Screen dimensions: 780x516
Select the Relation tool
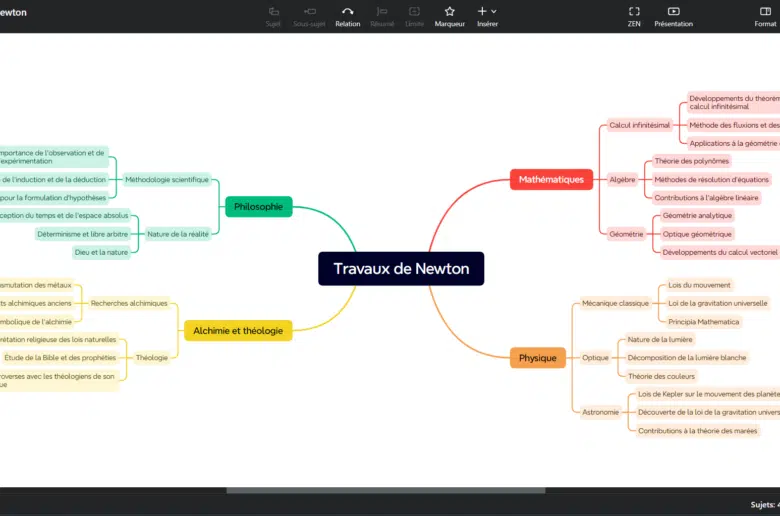347,15
